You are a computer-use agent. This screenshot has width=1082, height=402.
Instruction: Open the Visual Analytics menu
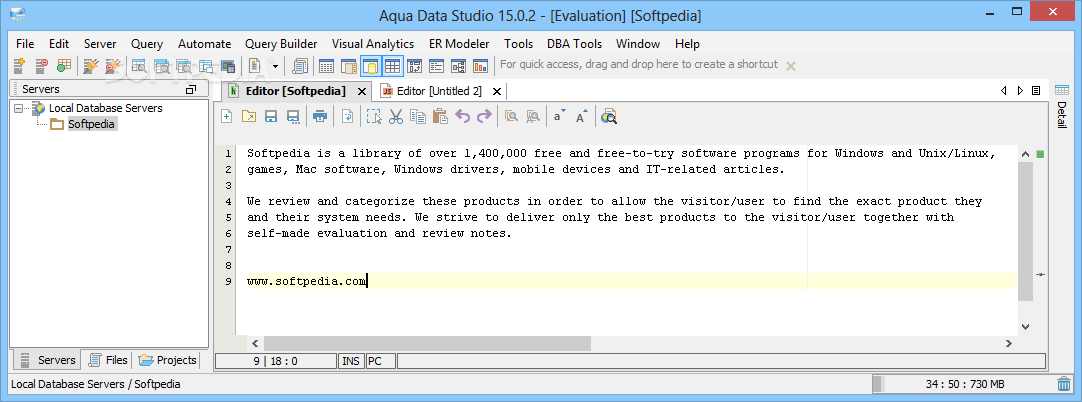[373, 43]
